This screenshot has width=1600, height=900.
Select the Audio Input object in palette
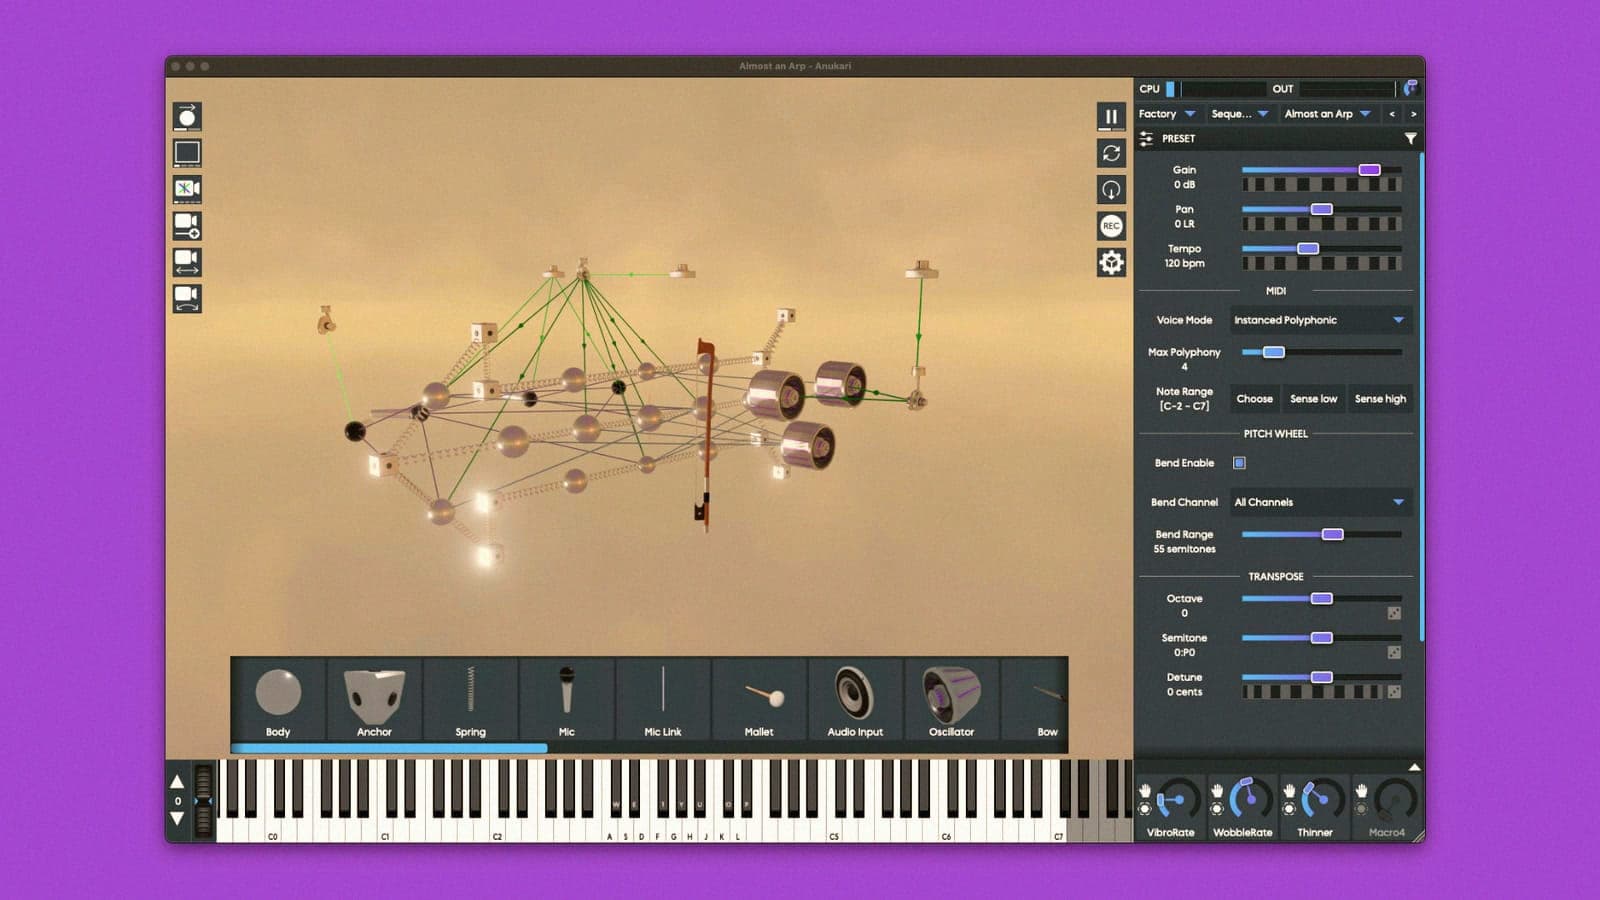point(855,700)
